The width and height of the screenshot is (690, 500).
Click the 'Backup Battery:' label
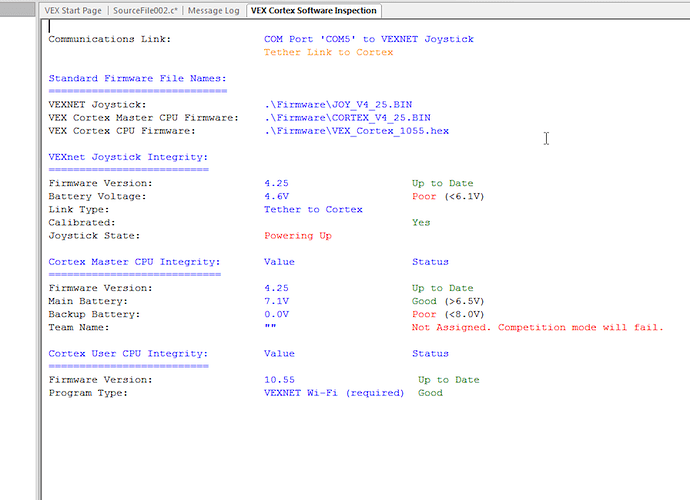coord(94,315)
